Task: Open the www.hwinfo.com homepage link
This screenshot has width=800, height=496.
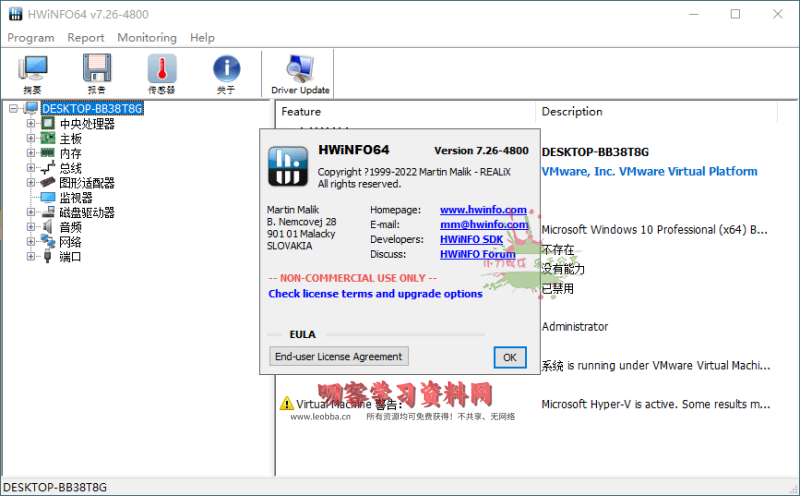Action: 483,210
